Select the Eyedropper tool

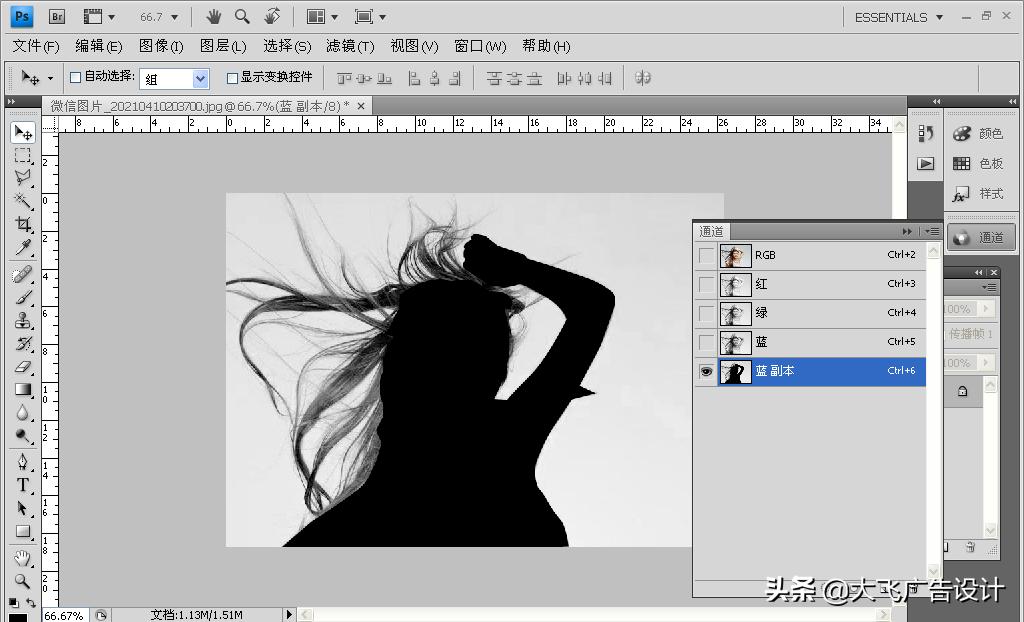click(23, 247)
